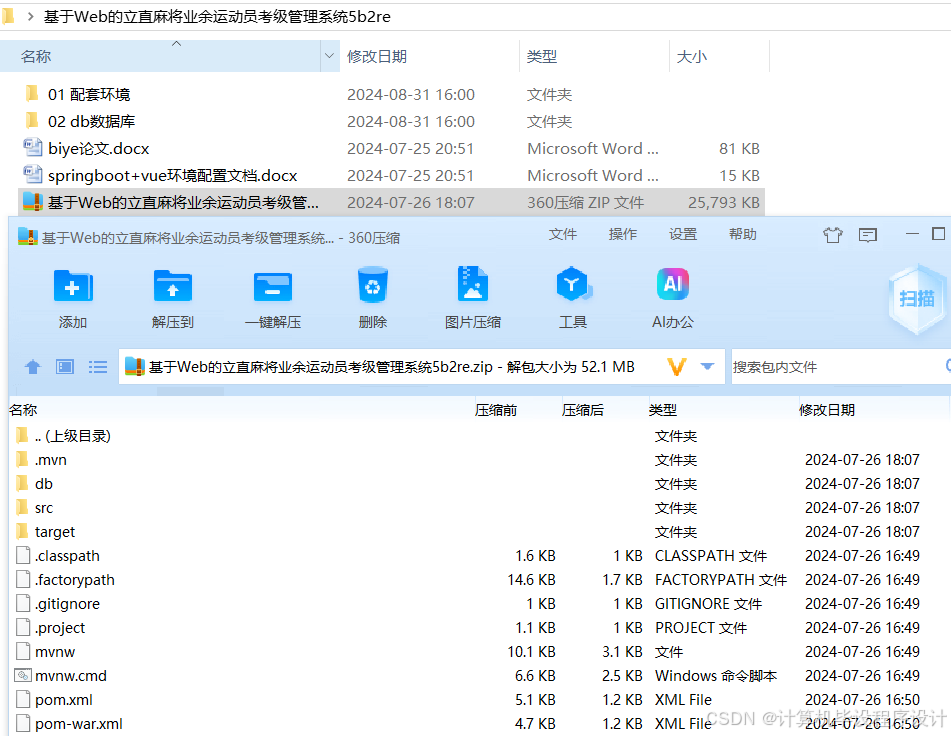The height and width of the screenshot is (736, 951).
Task: Open the 设置 menu
Action: (683, 234)
